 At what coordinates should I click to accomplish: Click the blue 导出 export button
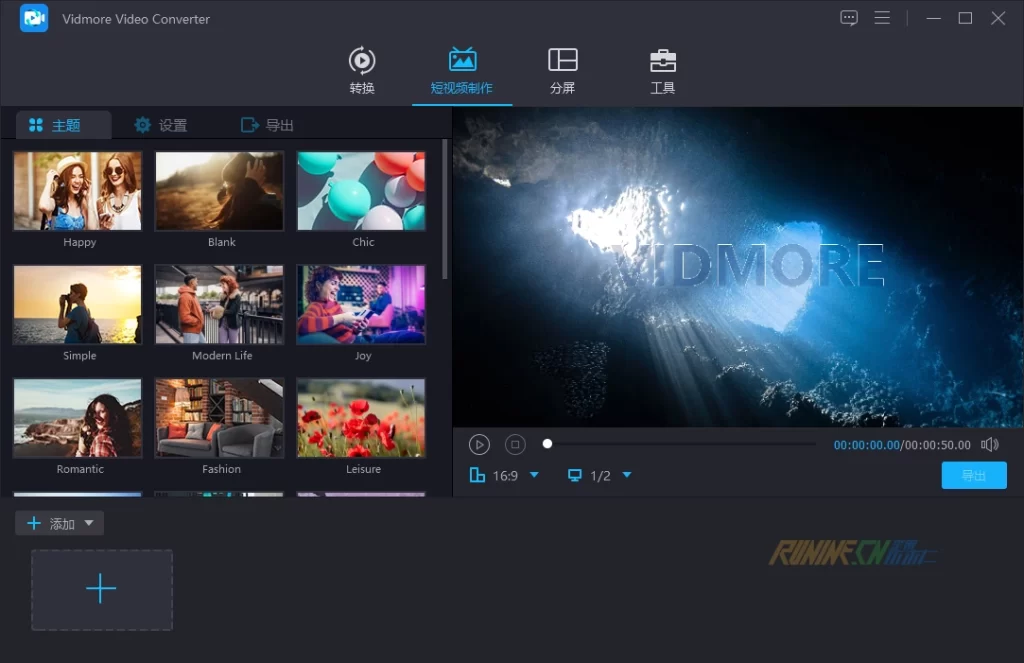(973, 475)
